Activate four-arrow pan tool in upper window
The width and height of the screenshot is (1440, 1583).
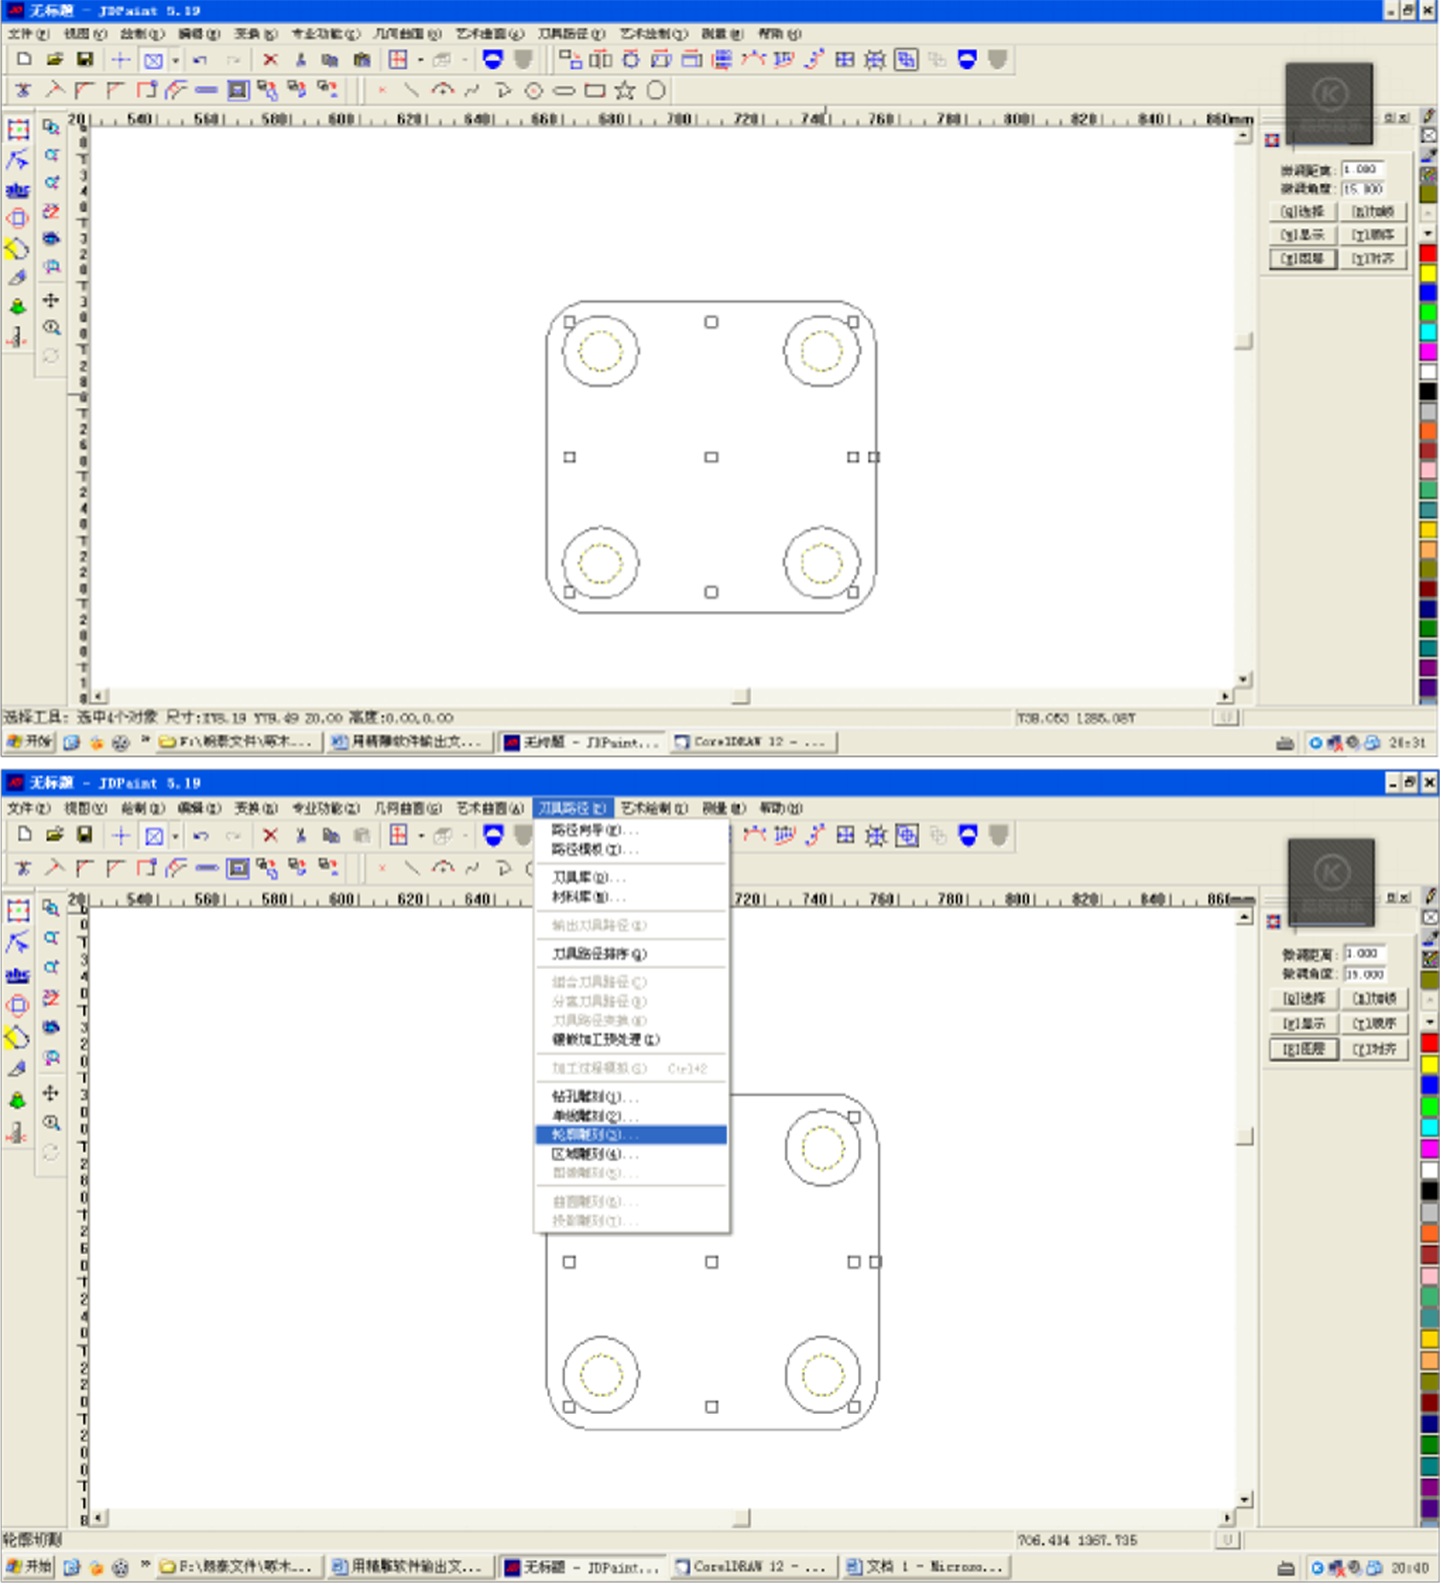tap(51, 300)
